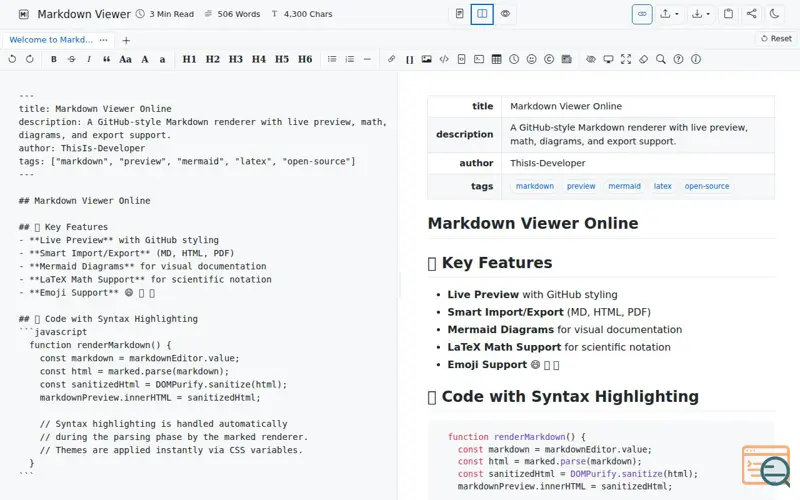800x500 pixels.
Task: Open info with the circled i icon
Action: (696, 59)
